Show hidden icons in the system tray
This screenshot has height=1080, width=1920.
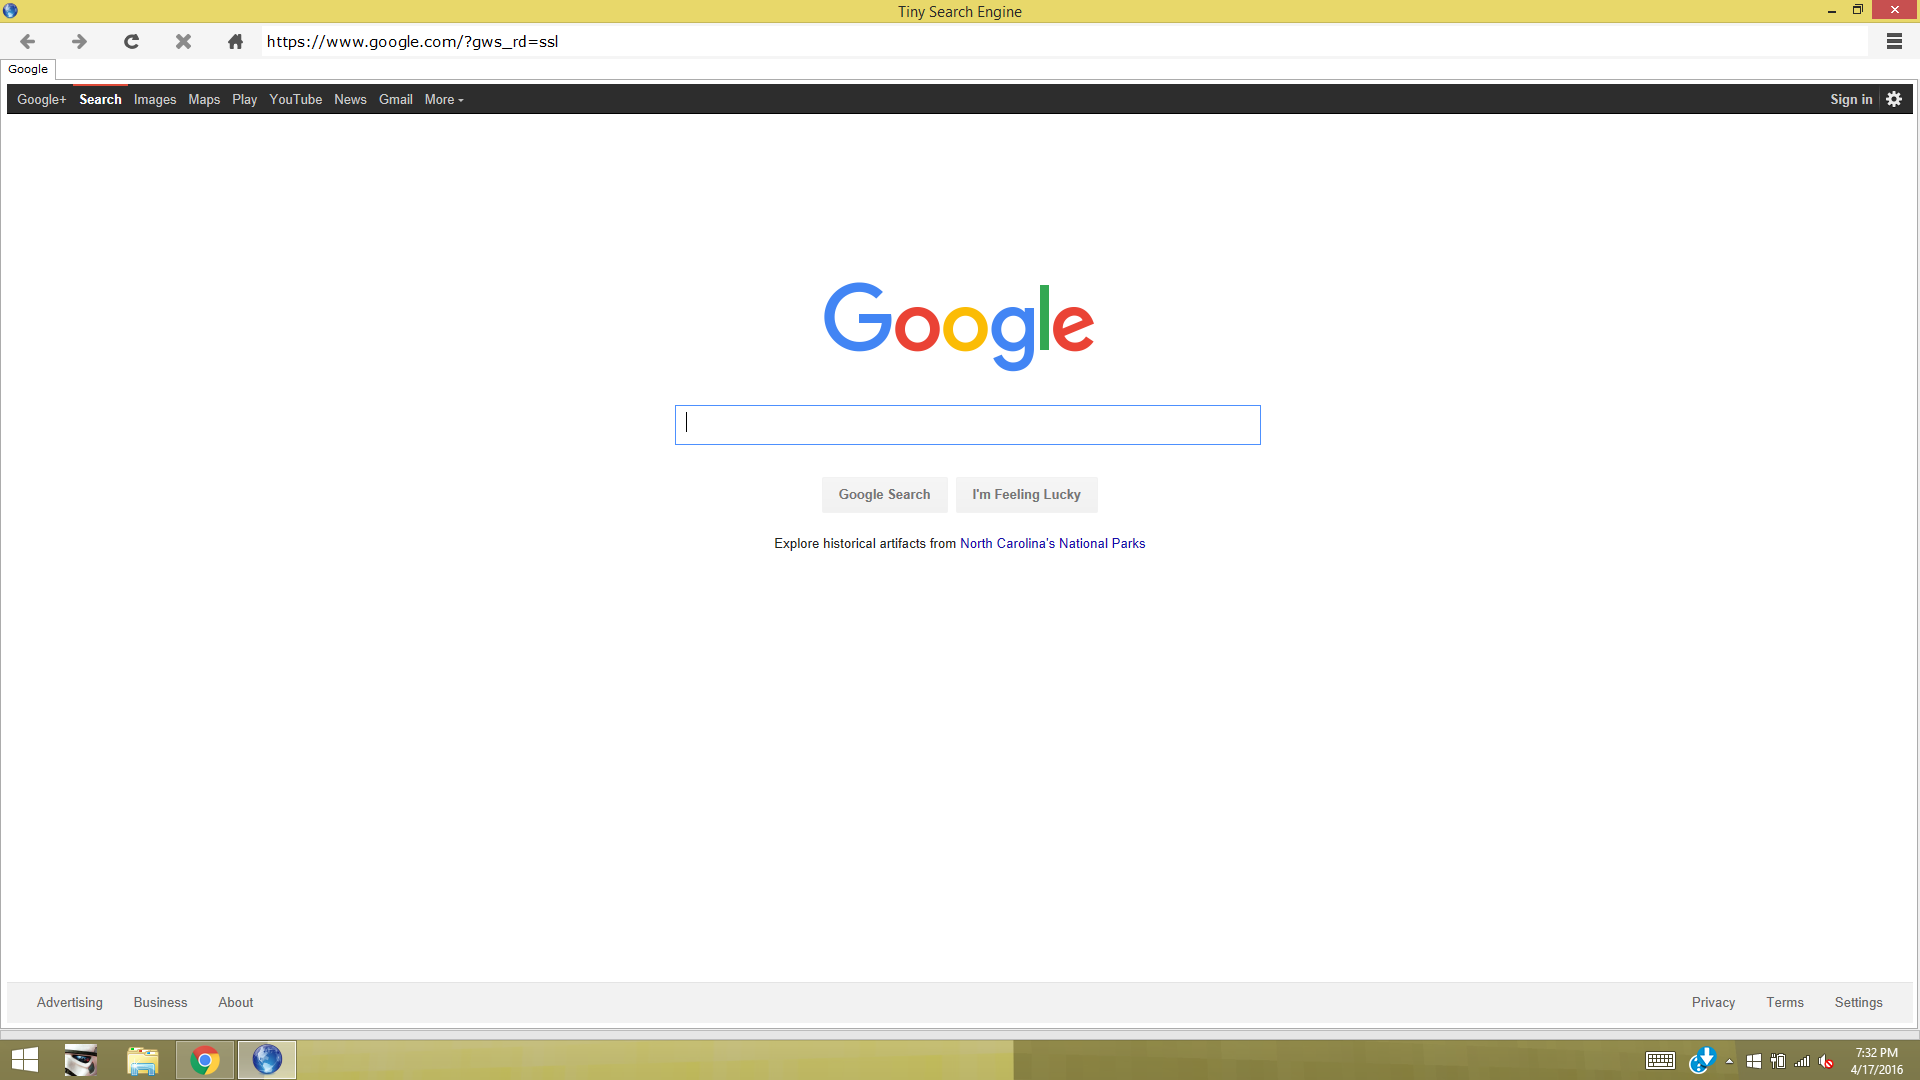tap(1729, 1061)
